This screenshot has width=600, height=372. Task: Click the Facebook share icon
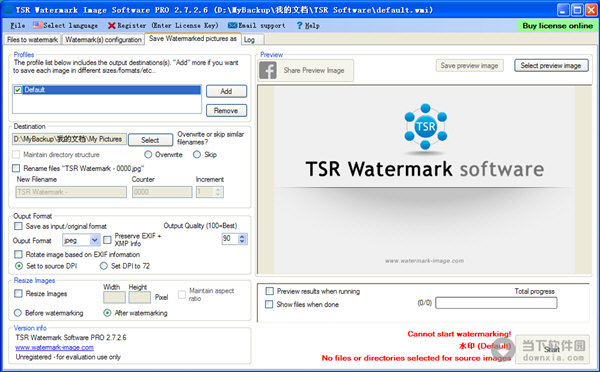click(x=267, y=70)
